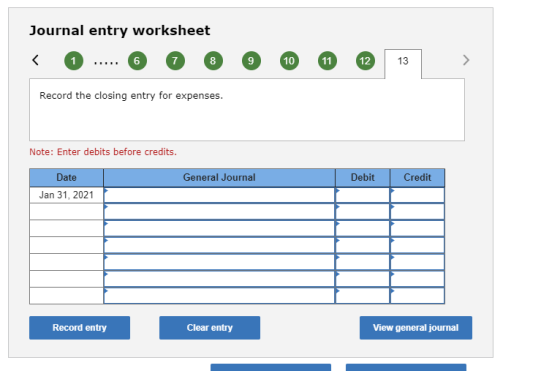560x371 pixels.
Task: Select the last row Debit field
Action: (x=362, y=296)
